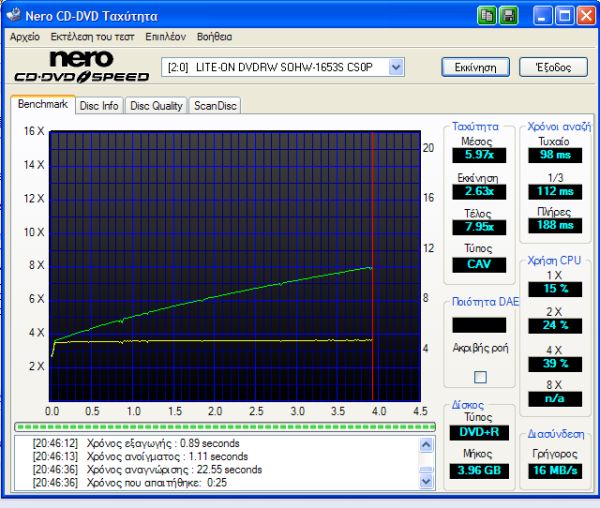Screen dimensions: 600x508
Task: Click the Nero app icon in title bar
Action: (x=13, y=15)
